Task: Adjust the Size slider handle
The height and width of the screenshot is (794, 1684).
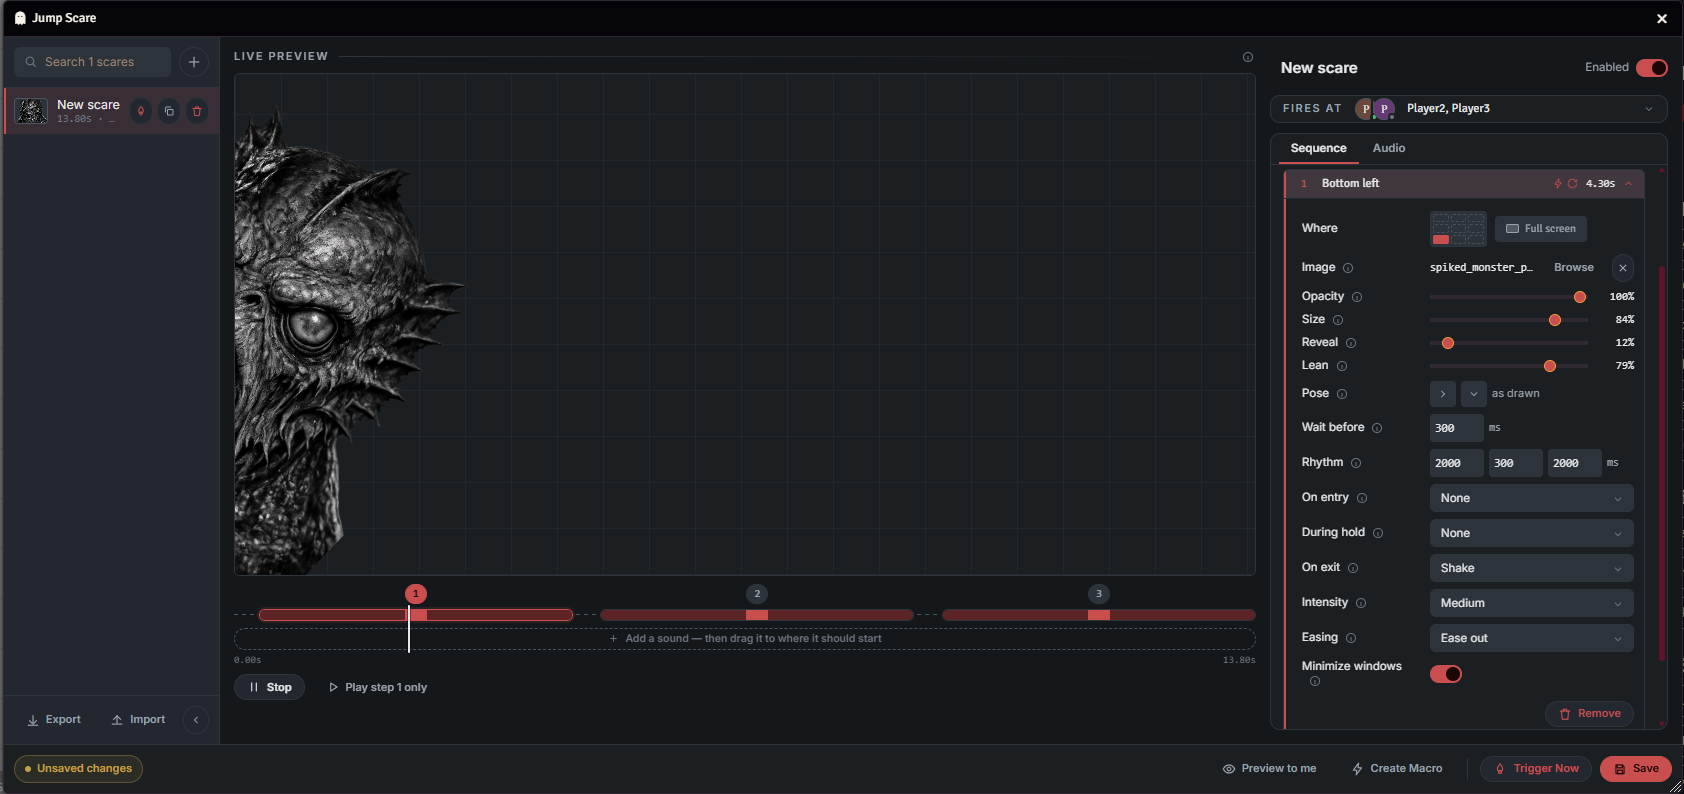Action: click(1555, 320)
